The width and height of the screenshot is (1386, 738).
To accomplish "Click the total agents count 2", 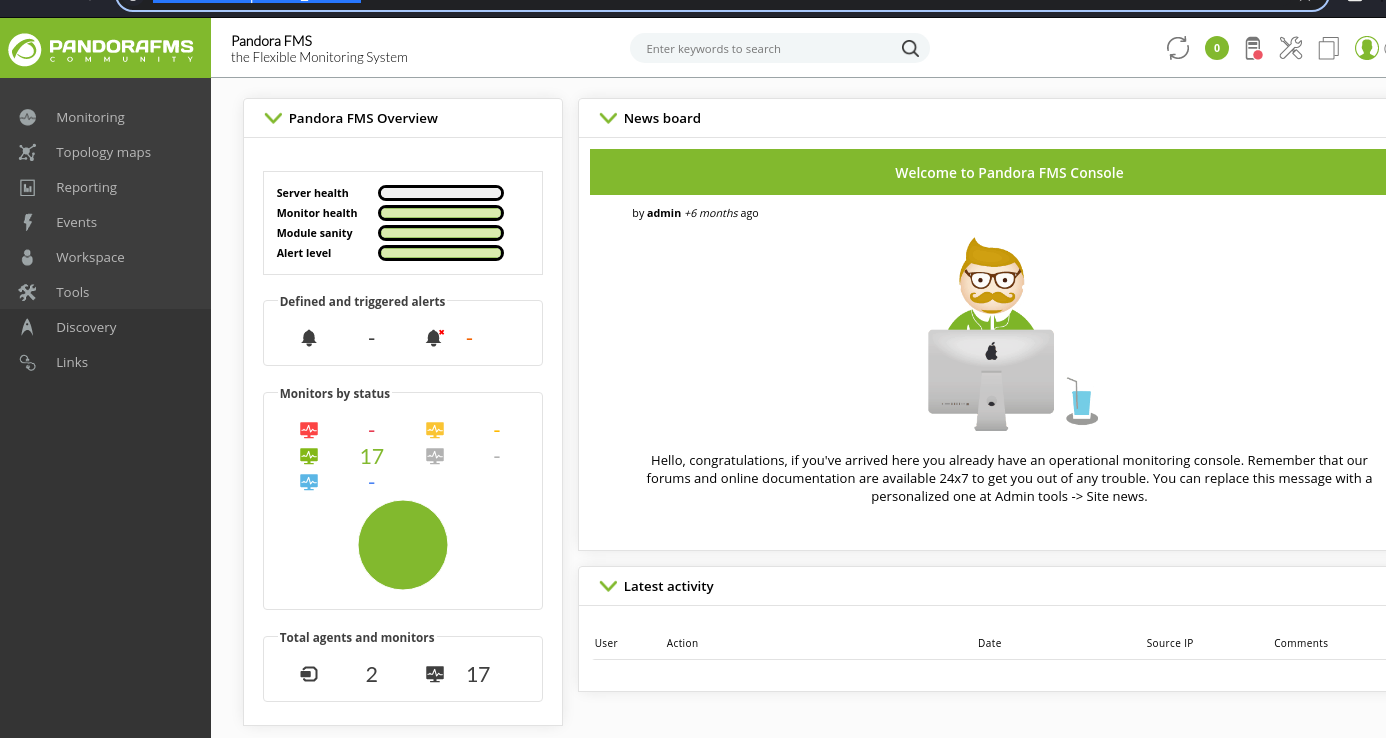I will [372, 675].
